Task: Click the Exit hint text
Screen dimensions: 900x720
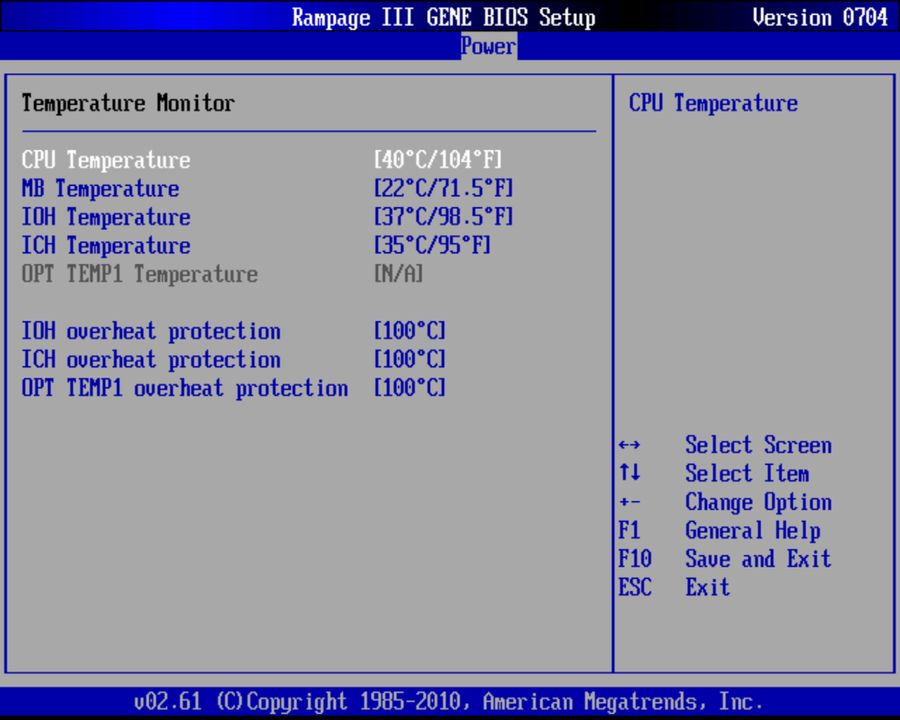Action: [708, 587]
